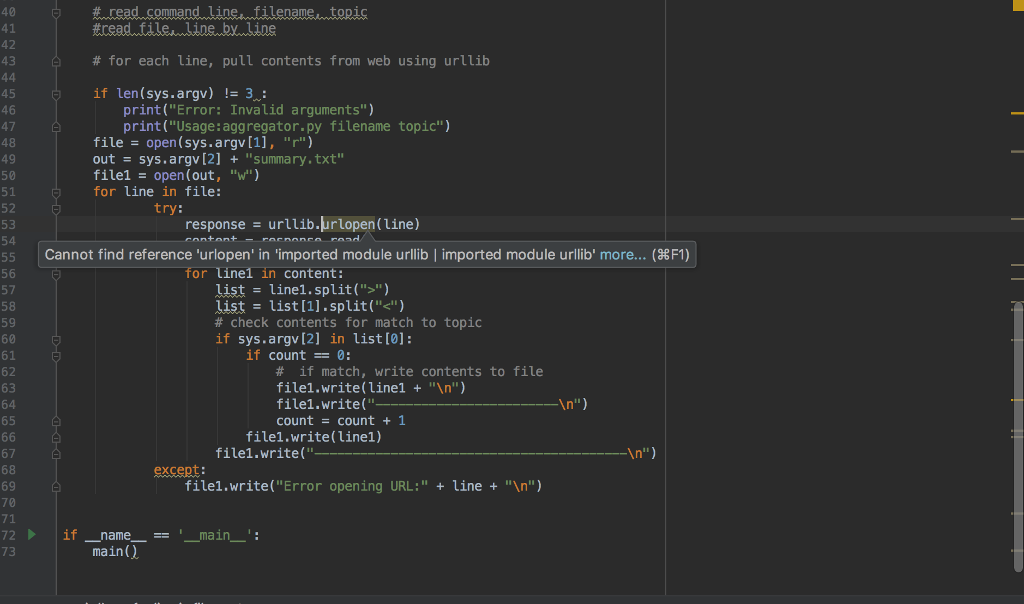Click the vertical scrollbar thumb

[1018, 436]
